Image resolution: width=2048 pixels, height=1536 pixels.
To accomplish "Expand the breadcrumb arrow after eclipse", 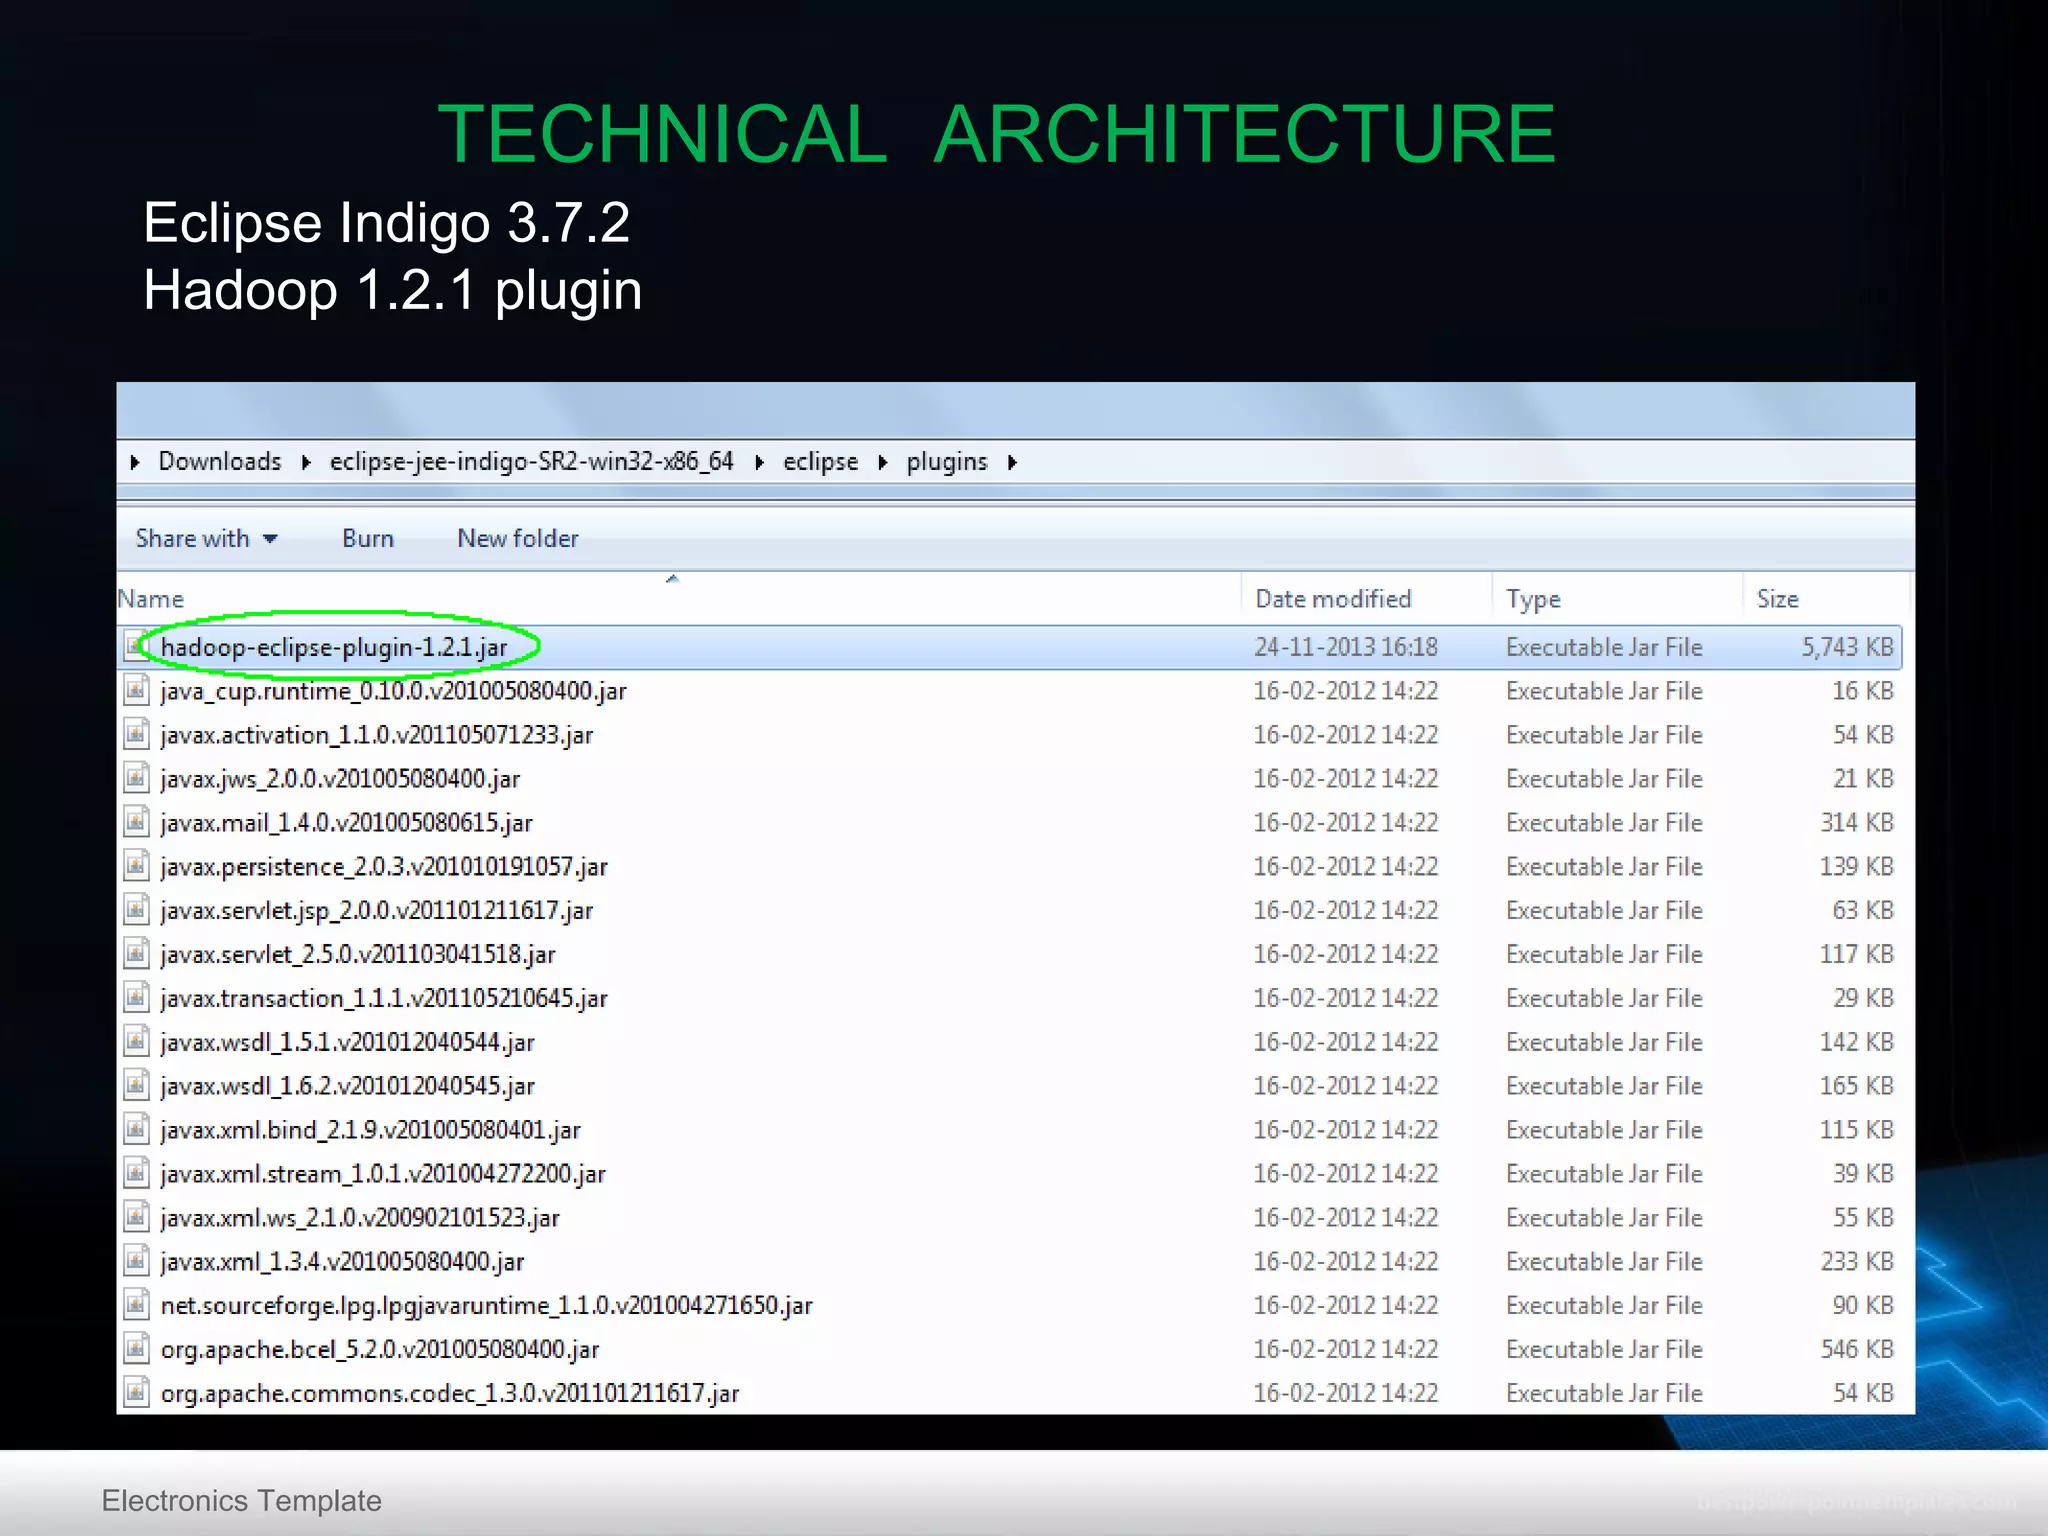I will coord(883,462).
